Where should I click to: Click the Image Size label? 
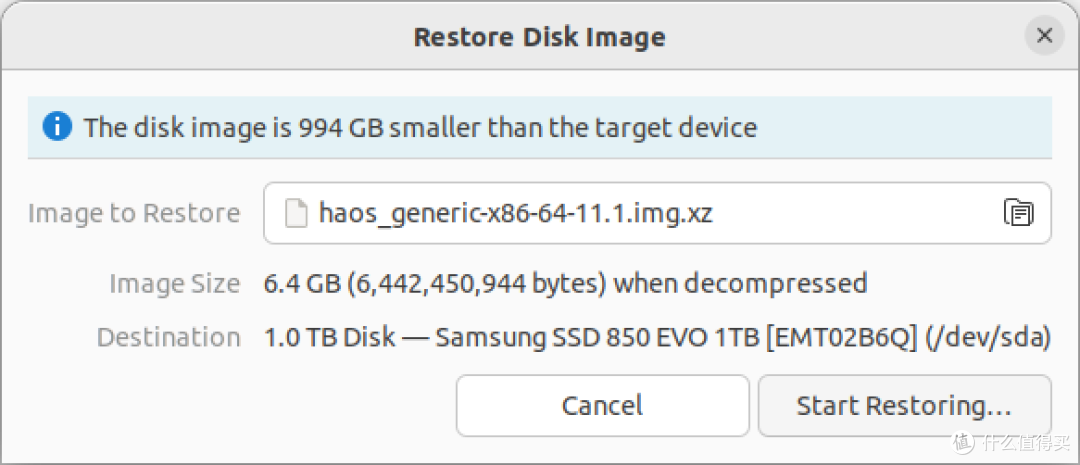pyautogui.click(x=175, y=283)
